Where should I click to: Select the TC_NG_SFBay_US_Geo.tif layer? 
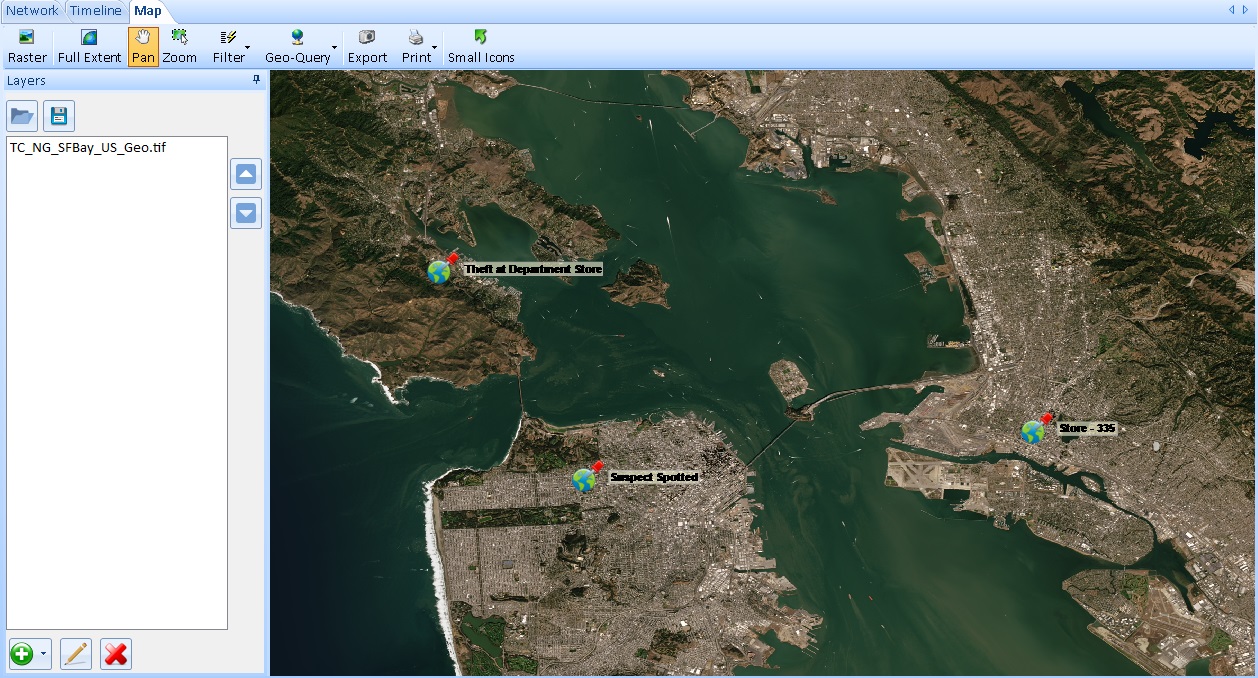tap(89, 147)
